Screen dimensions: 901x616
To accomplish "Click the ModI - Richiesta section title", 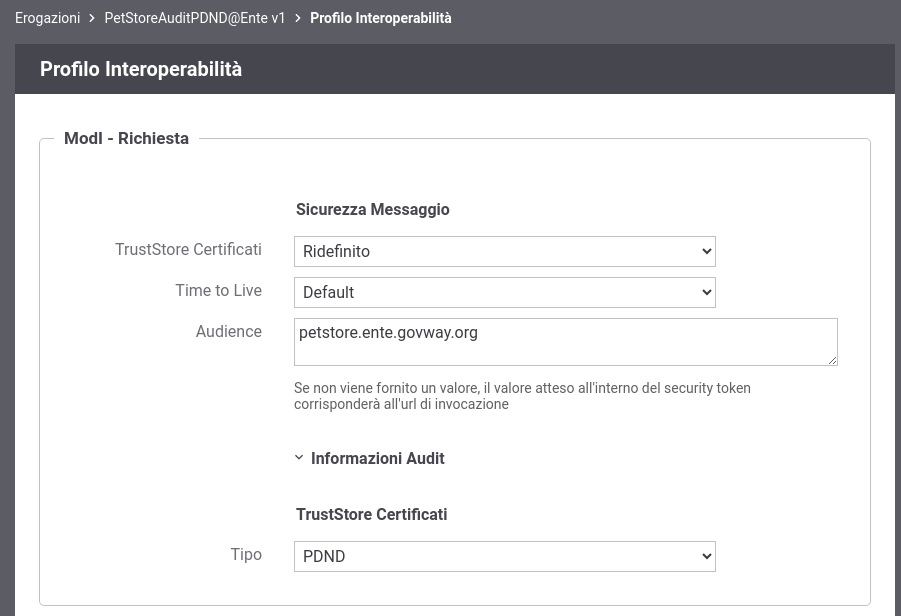I will pos(126,138).
